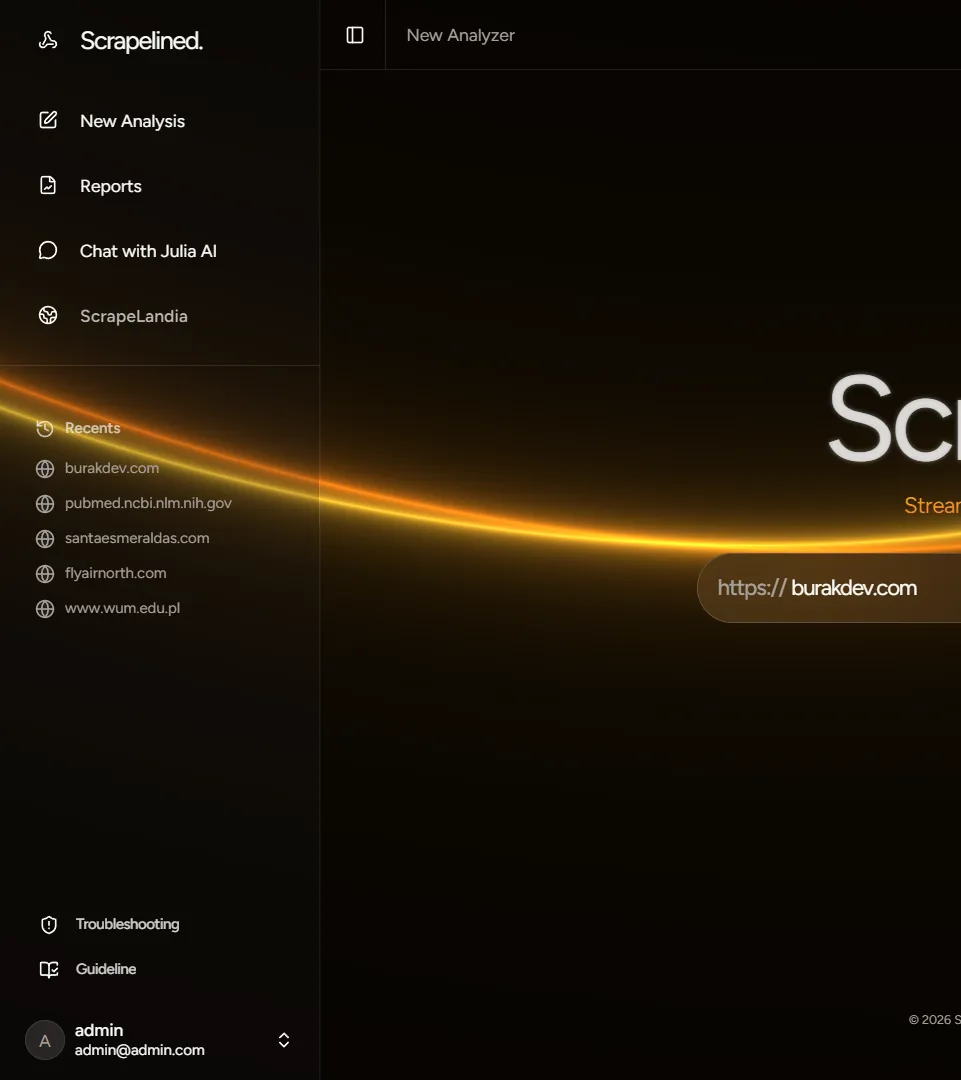The image size is (961, 1080).
Task: Click the admin@admin.com email text
Action: (140, 1050)
